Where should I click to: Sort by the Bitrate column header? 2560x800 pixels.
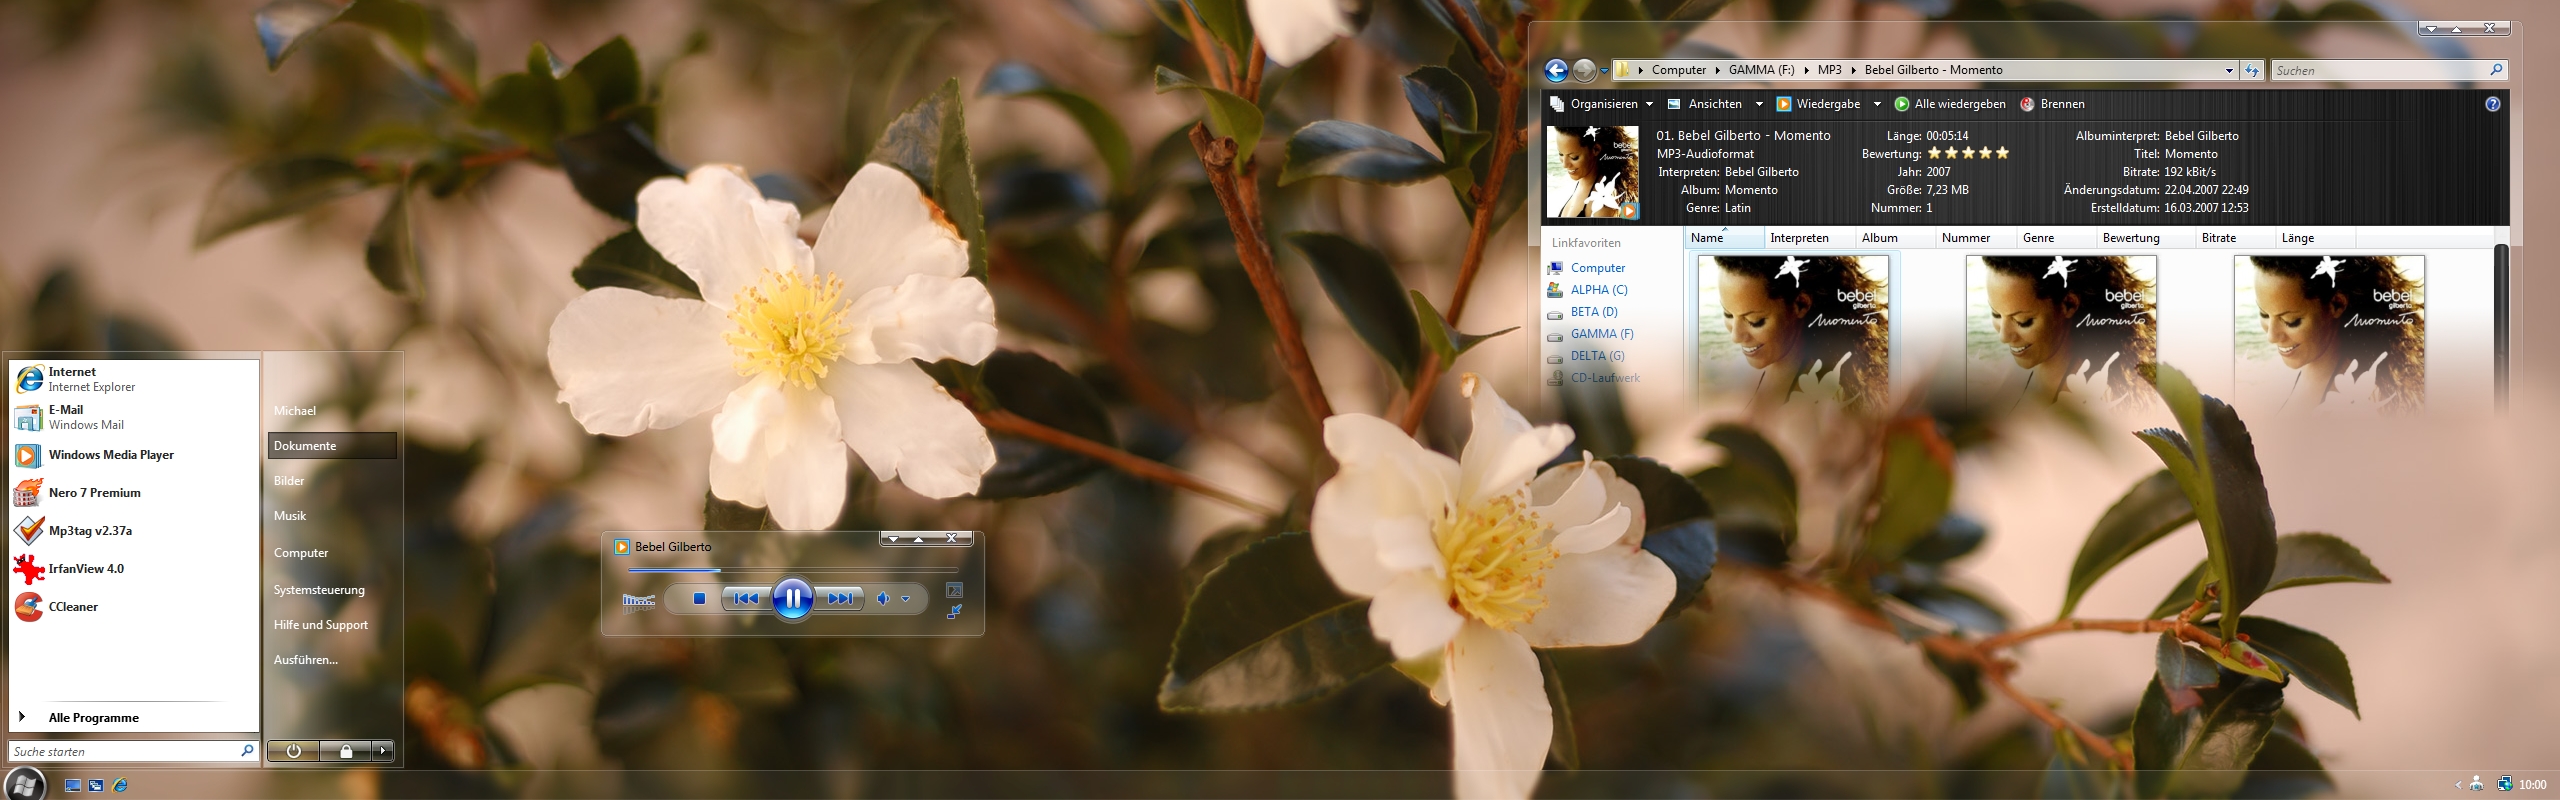point(2234,238)
